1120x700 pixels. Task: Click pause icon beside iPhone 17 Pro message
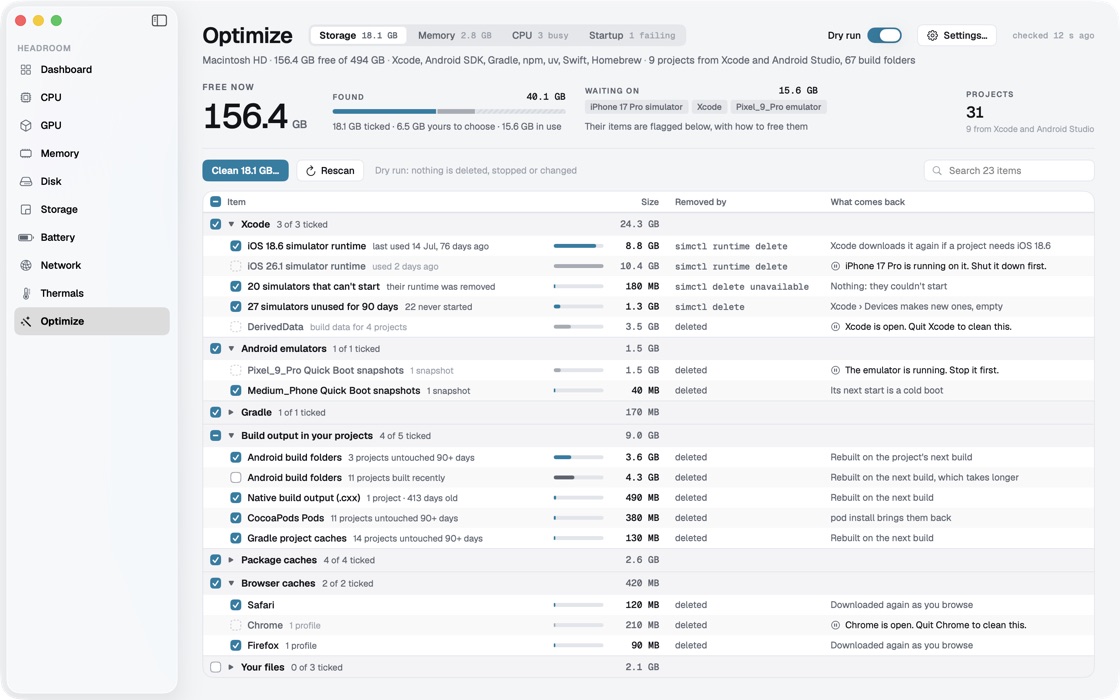point(835,266)
